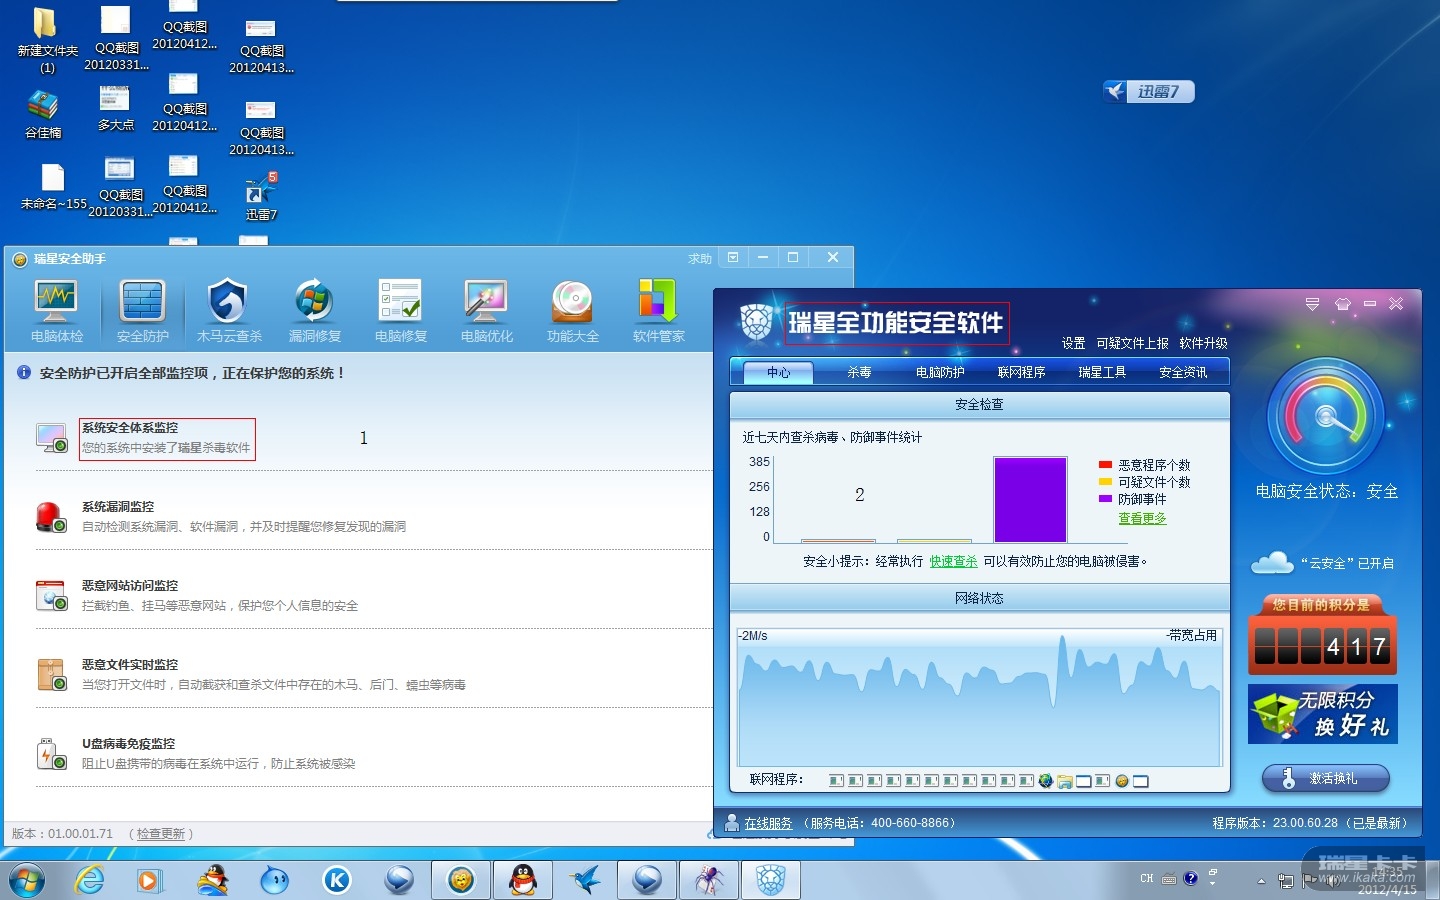
Task: Click the 恶意文件实时监控 box icon
Action: pos(51,674)
